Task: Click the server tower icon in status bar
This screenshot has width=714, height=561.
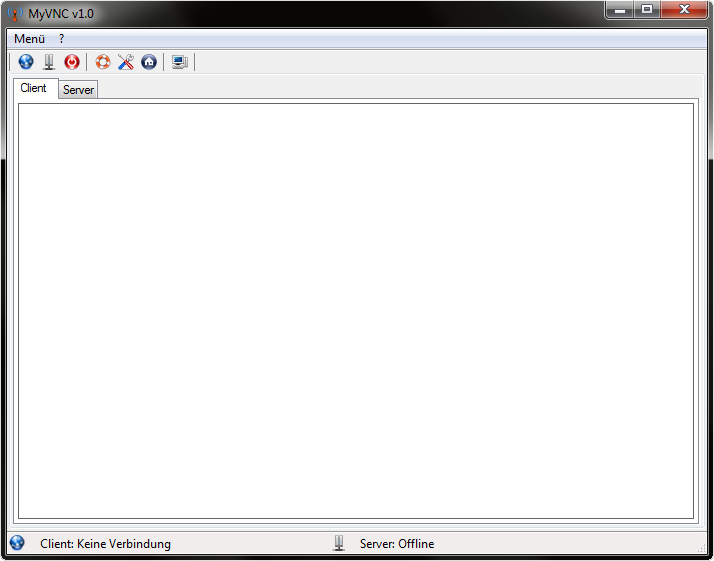Action: 339,543
